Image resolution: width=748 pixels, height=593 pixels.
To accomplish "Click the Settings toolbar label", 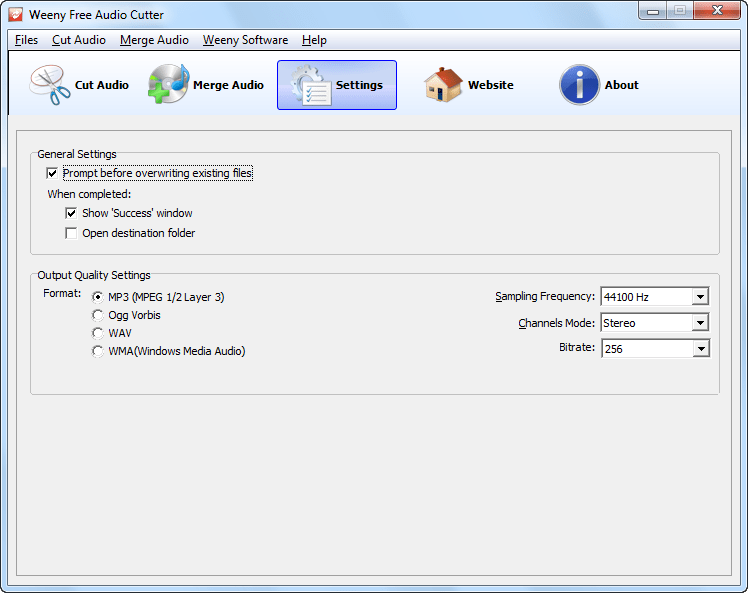I will 359,85.
